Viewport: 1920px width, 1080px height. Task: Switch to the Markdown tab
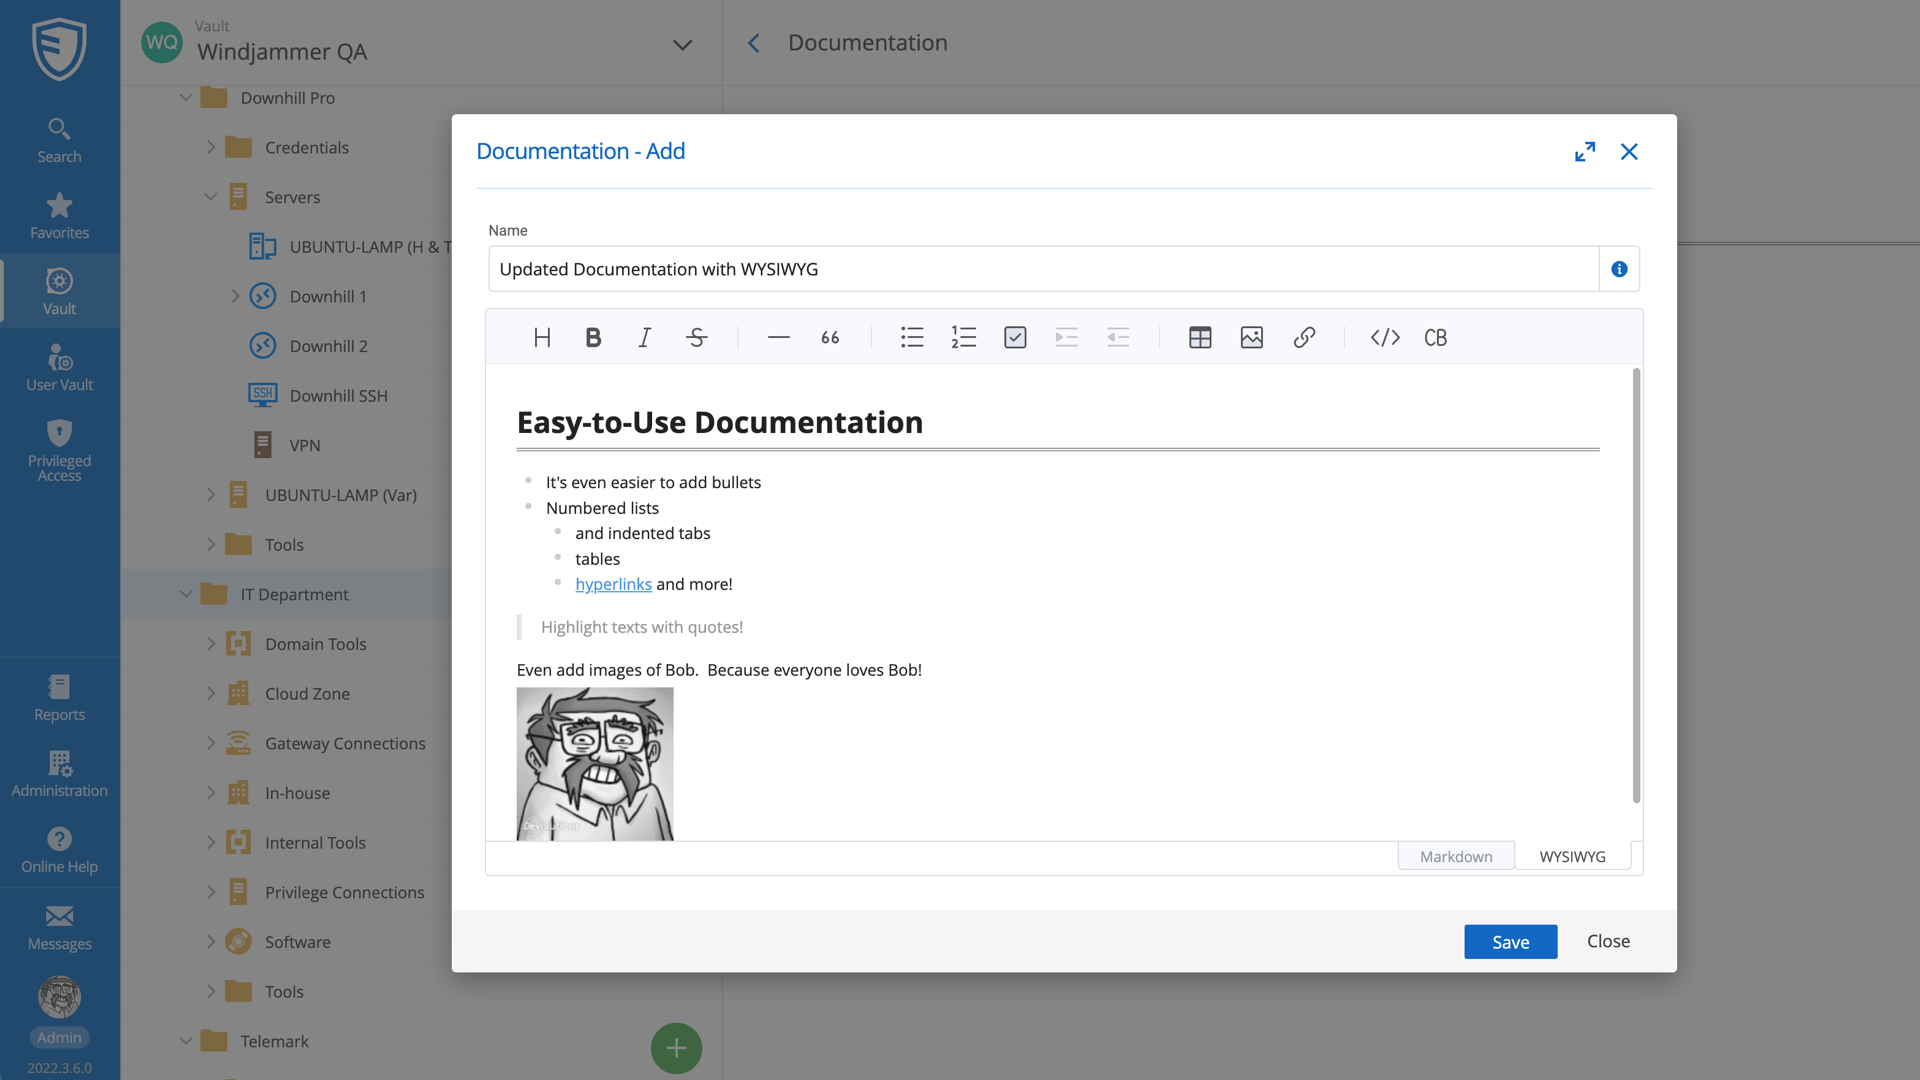pos(1456,856)
